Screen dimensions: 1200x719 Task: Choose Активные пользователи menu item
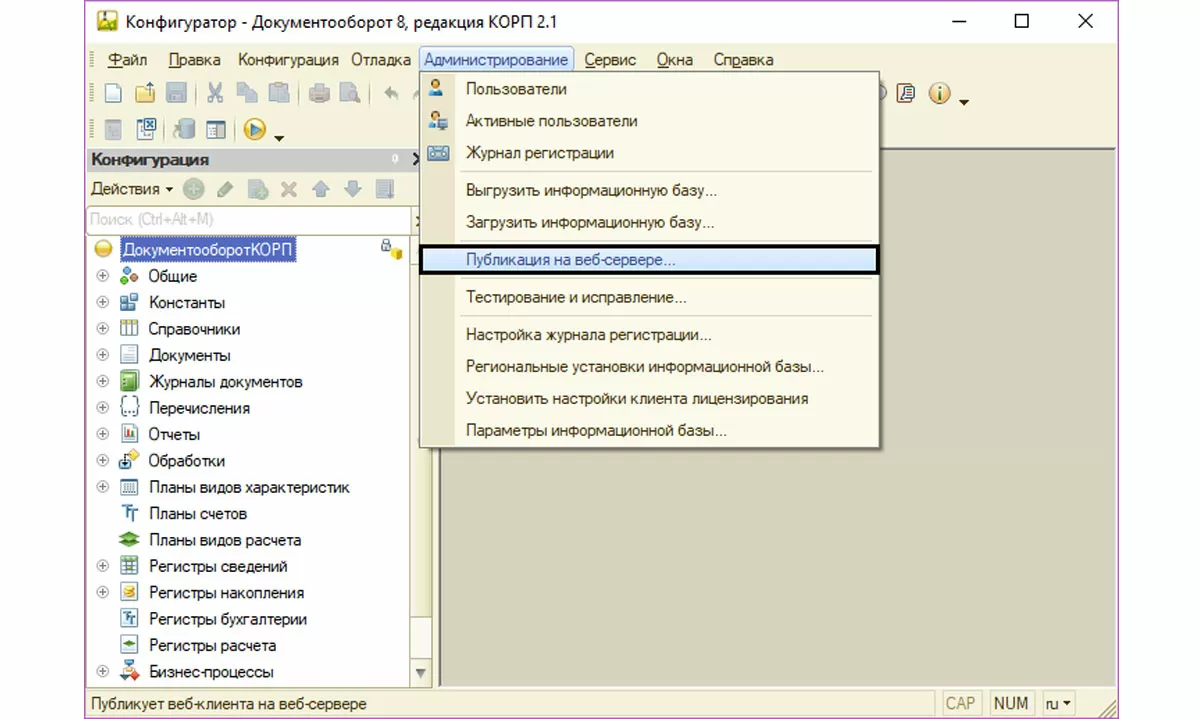coord(649,121)
